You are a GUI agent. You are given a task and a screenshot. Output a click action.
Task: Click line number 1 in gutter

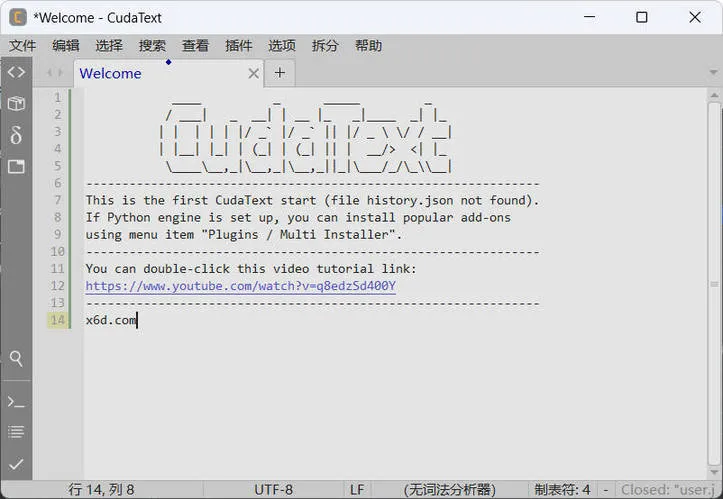(x=58, y=98)
